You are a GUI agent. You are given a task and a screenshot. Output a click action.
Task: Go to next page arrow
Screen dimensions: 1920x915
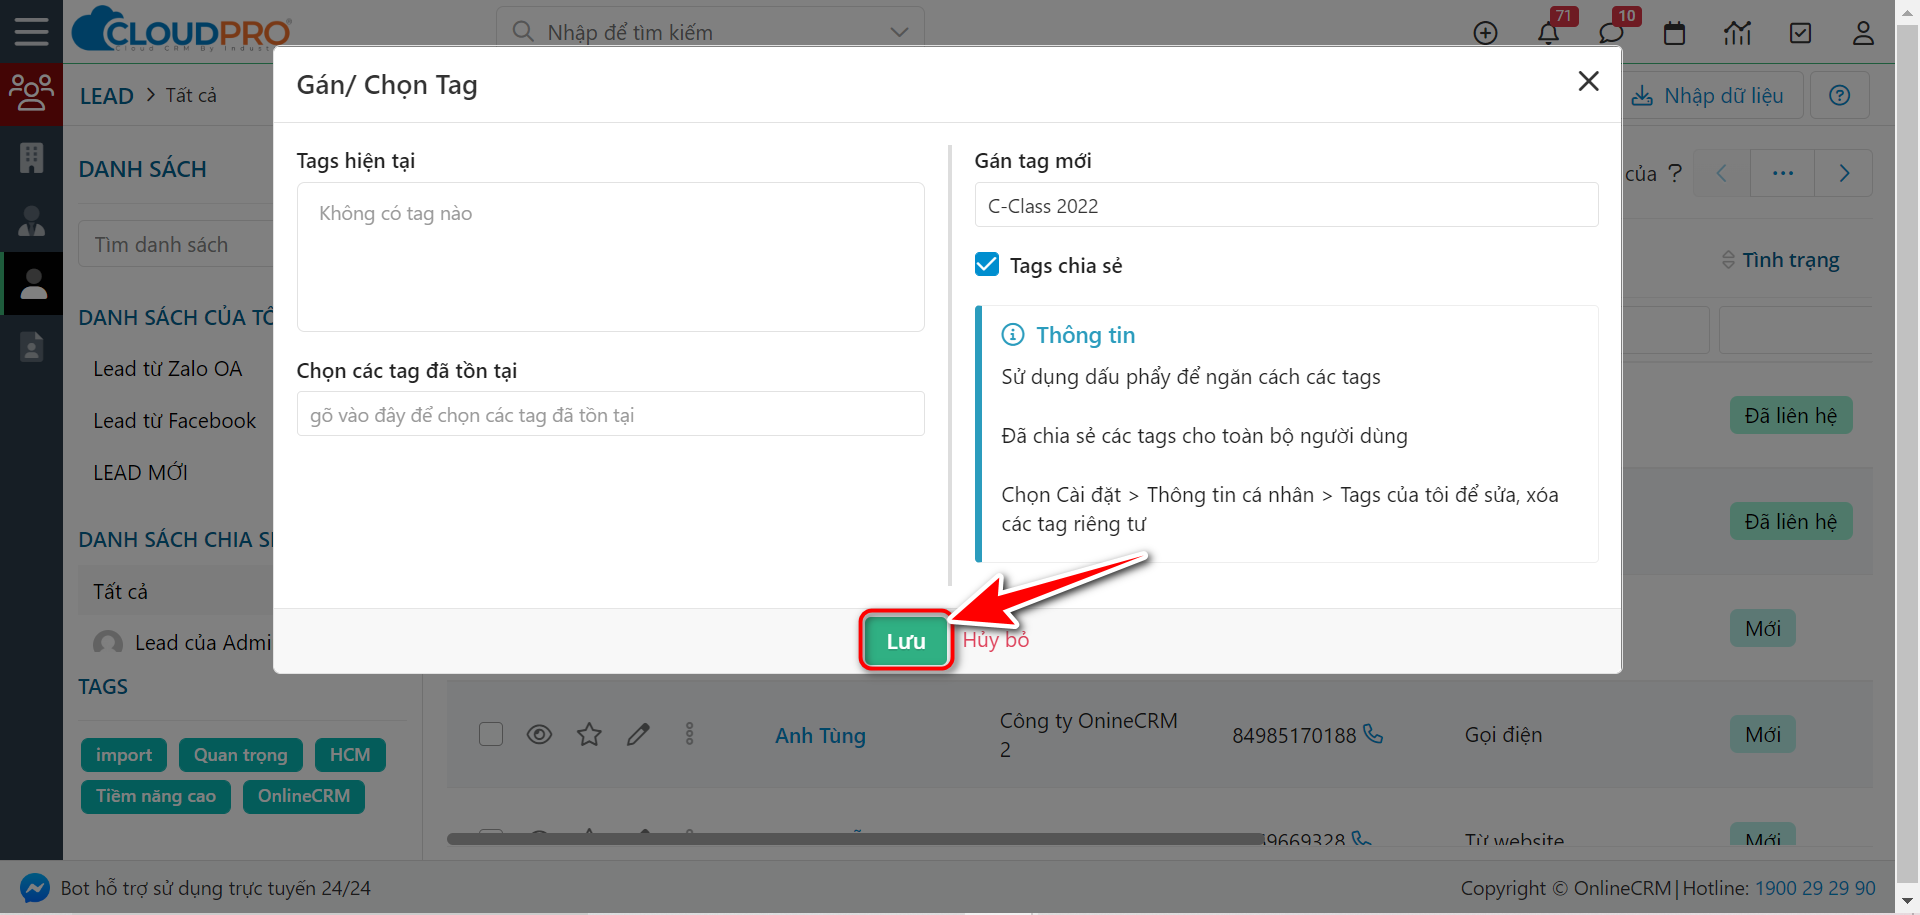click(x=1844, y=173)
